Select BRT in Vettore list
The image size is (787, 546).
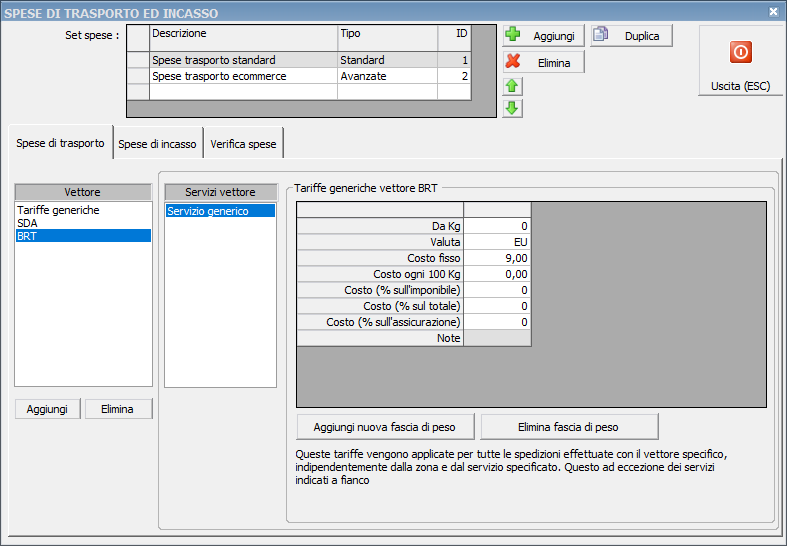[83, 236]
